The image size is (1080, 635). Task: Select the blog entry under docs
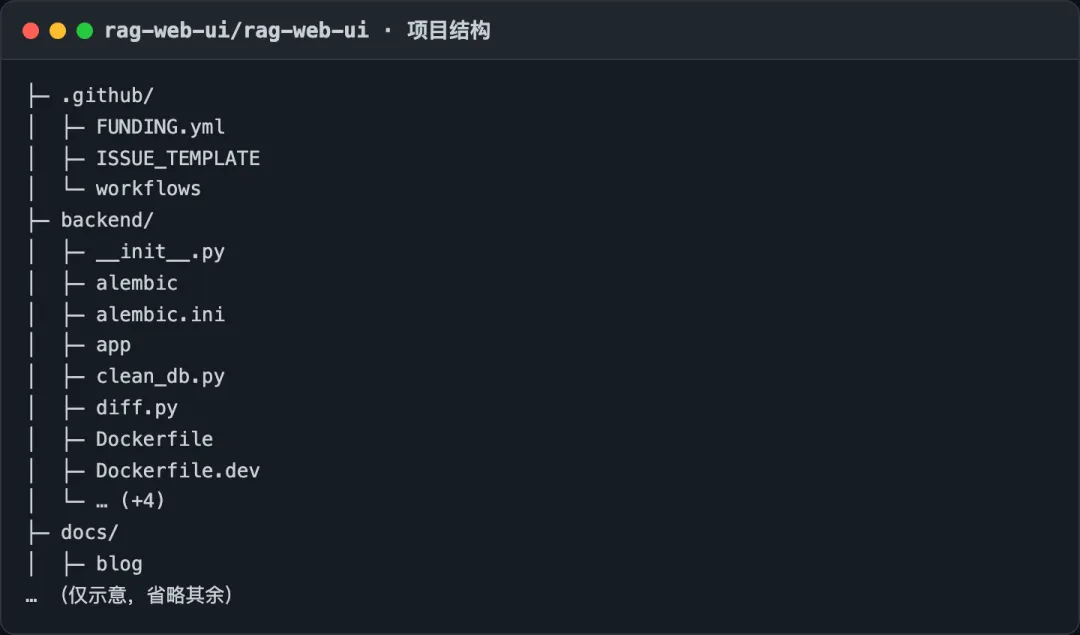pyautogui.click(x=119, y=564)
